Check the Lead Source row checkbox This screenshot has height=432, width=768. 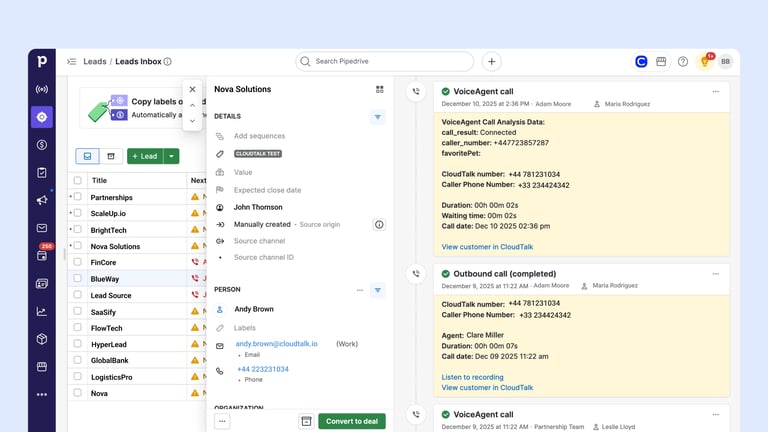[77, 295]
